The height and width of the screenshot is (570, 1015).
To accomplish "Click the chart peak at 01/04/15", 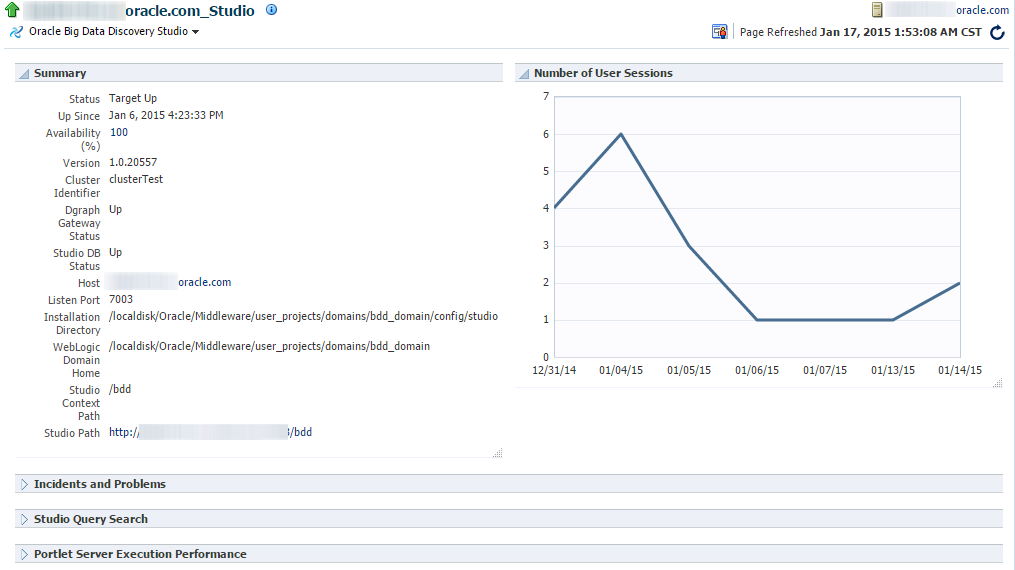I will click(x=621, y=134).
